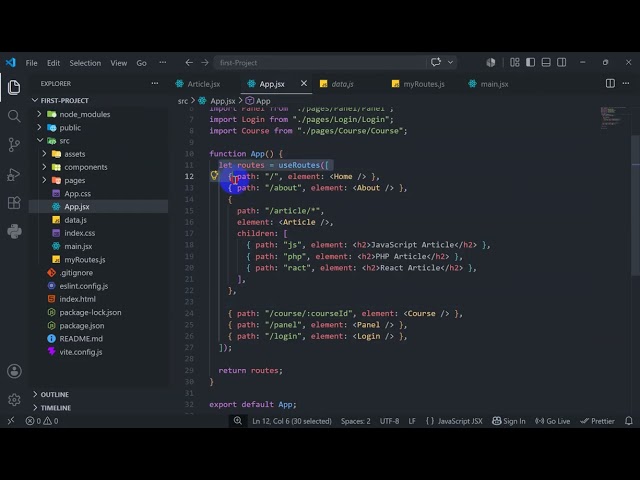
Task: Click Ln 12, Col 6 cursor position
Action: tap(292, 421)
